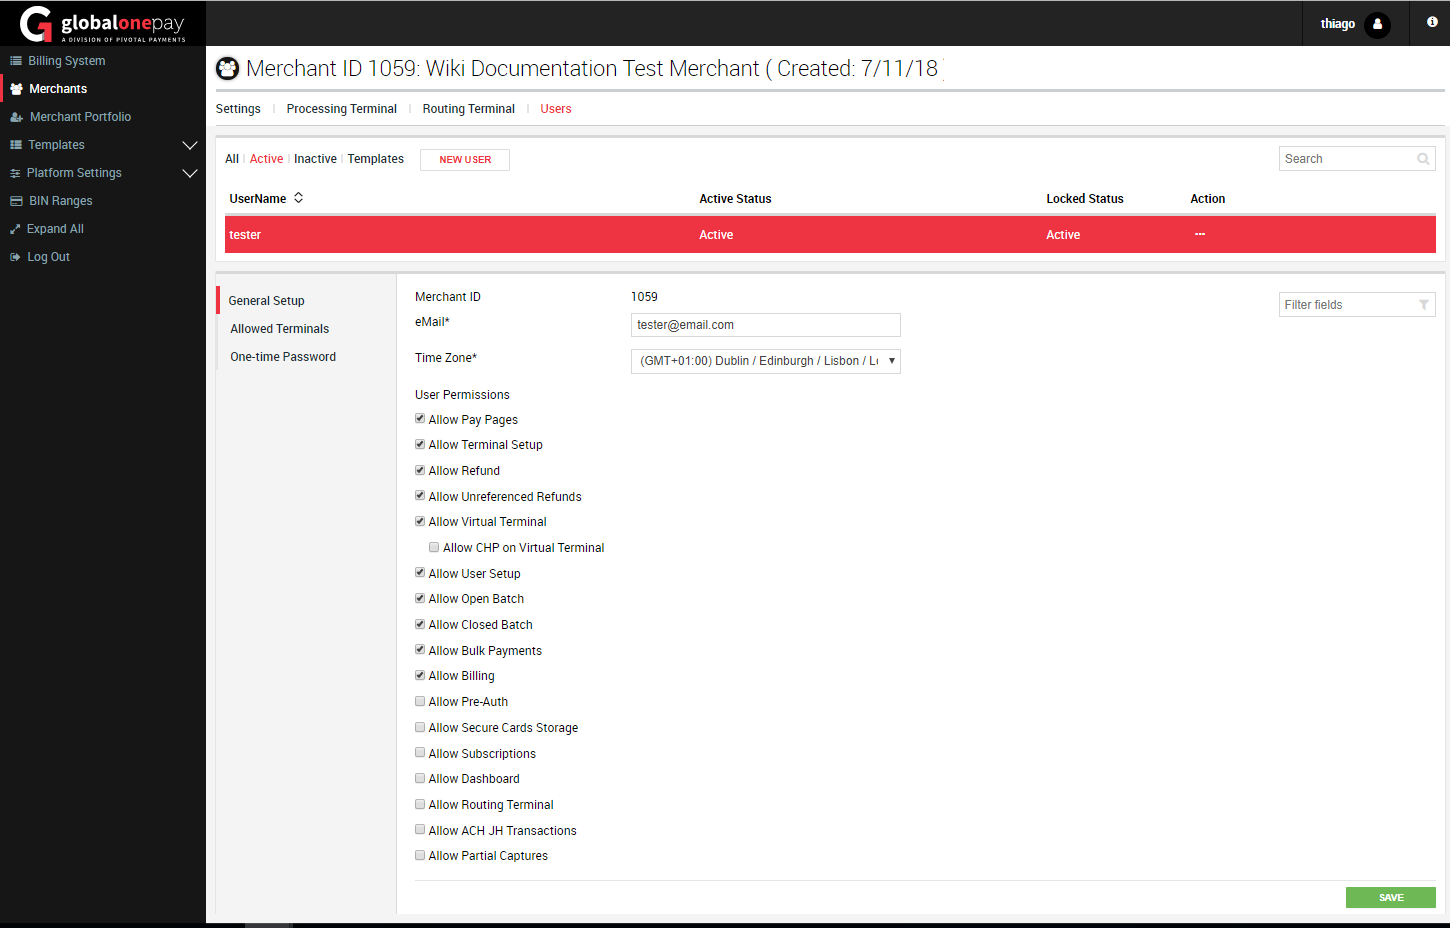The image size is (1450, 928).
Task: Open action menu for tester row
Action: point(1200,234)
